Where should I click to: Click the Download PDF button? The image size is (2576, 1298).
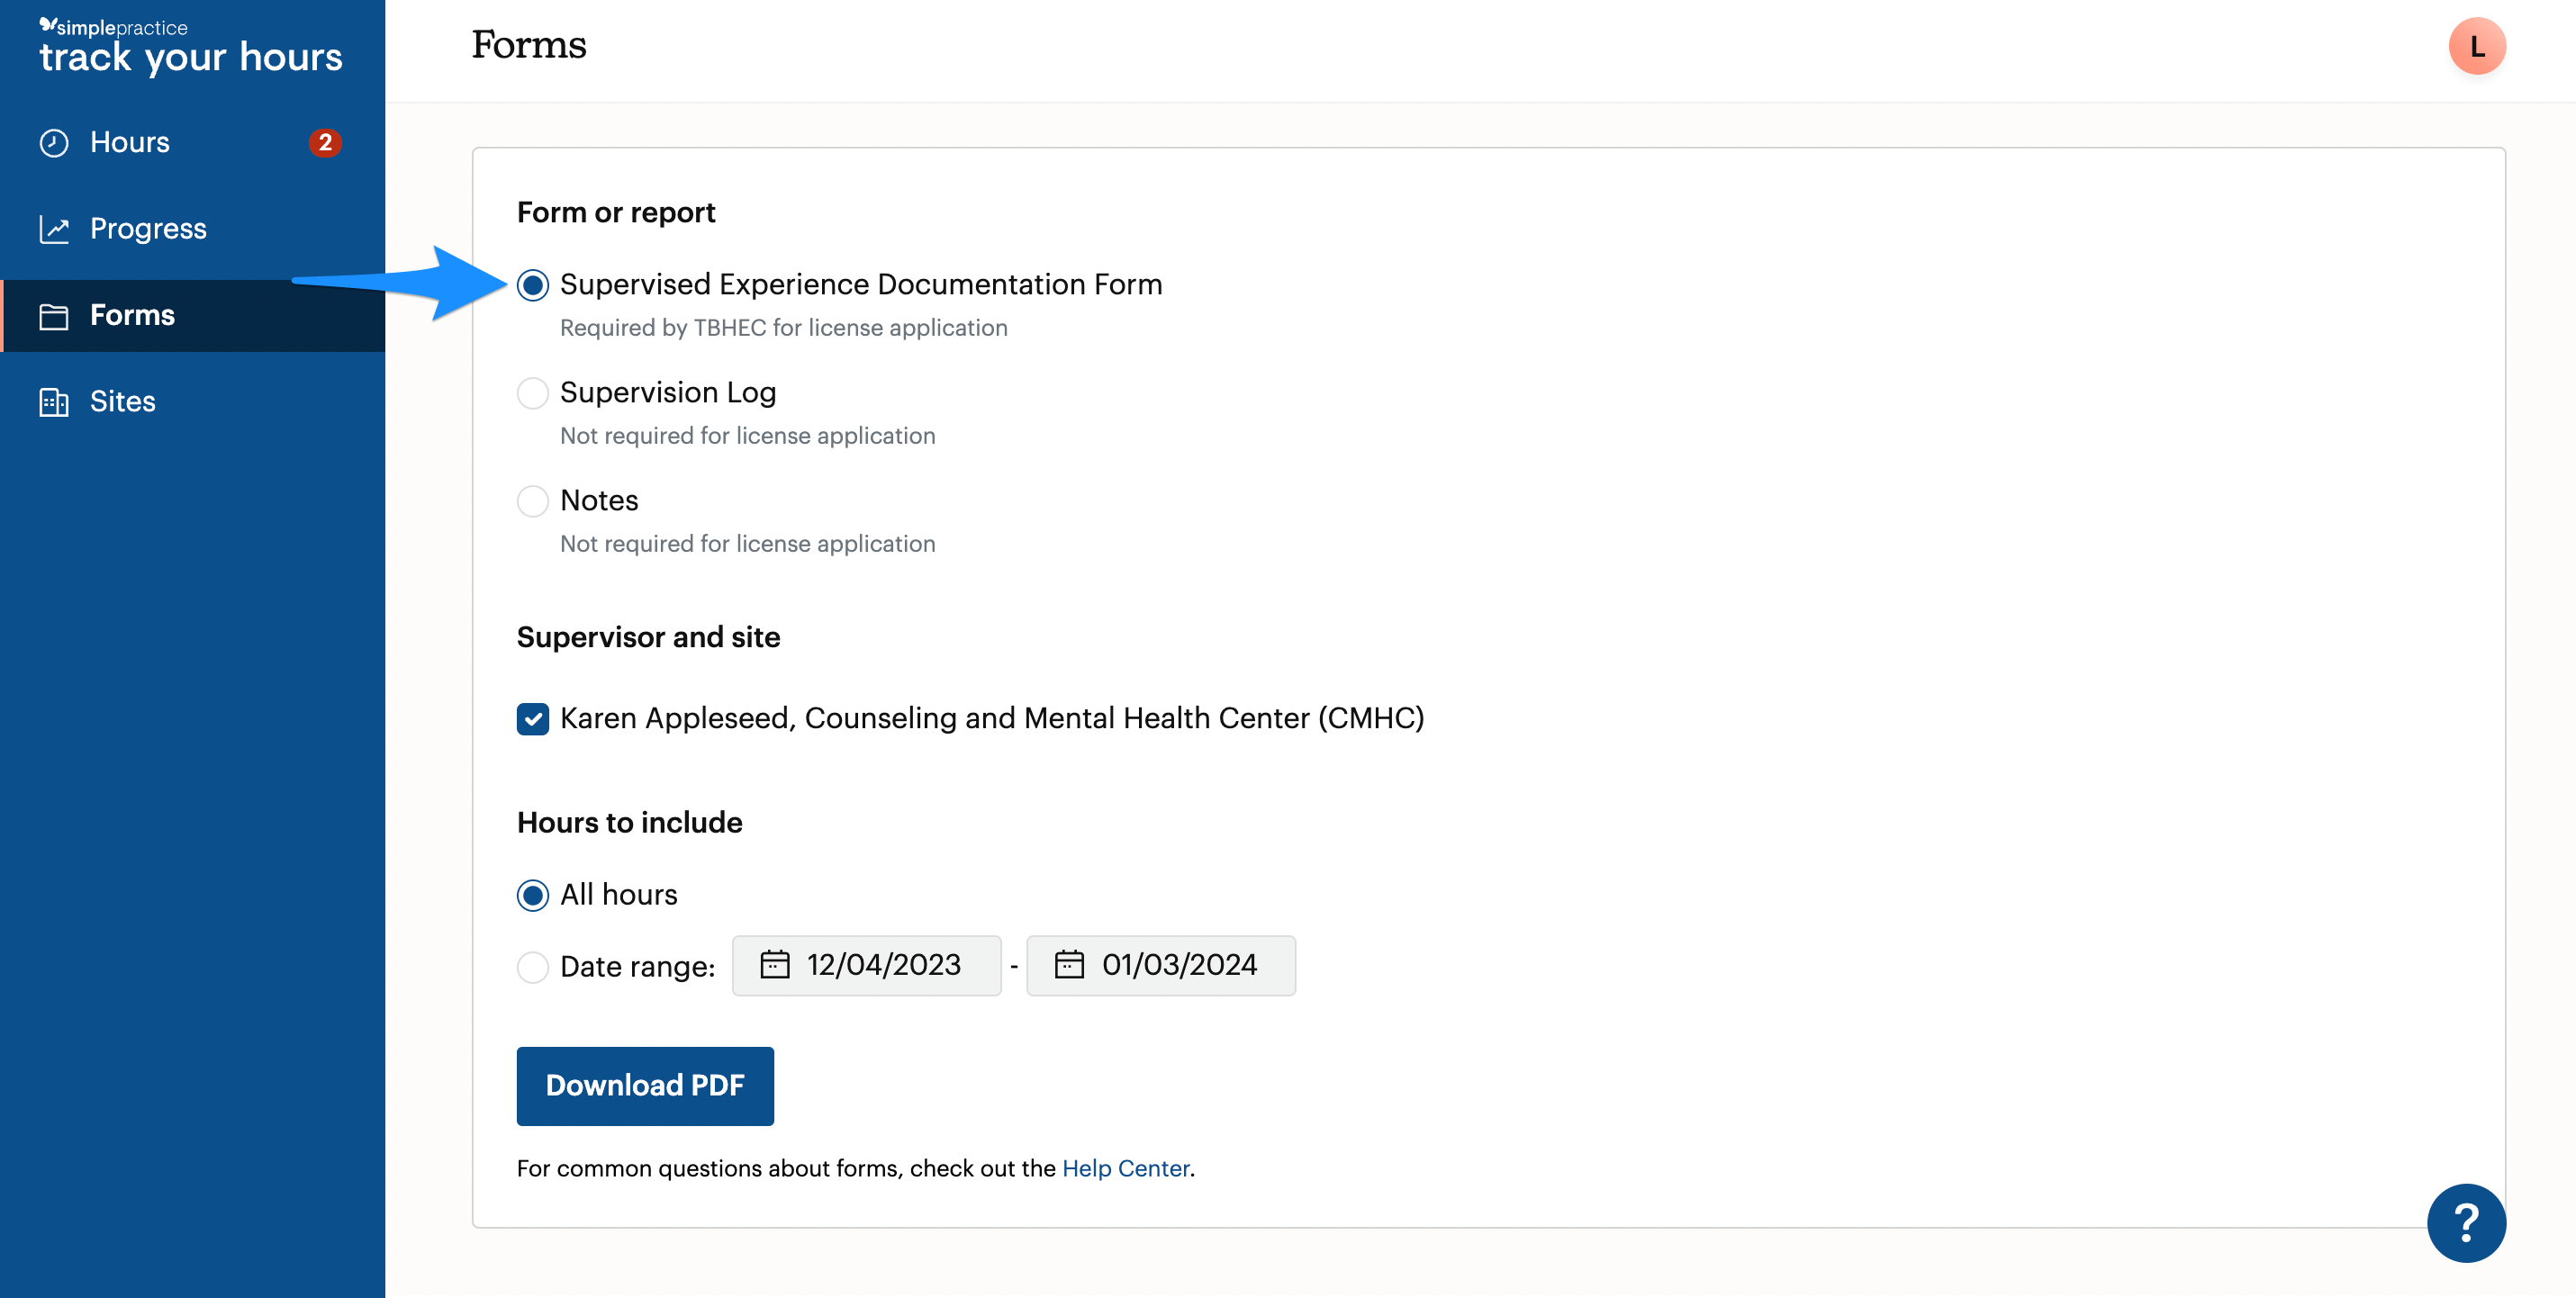645,1085
